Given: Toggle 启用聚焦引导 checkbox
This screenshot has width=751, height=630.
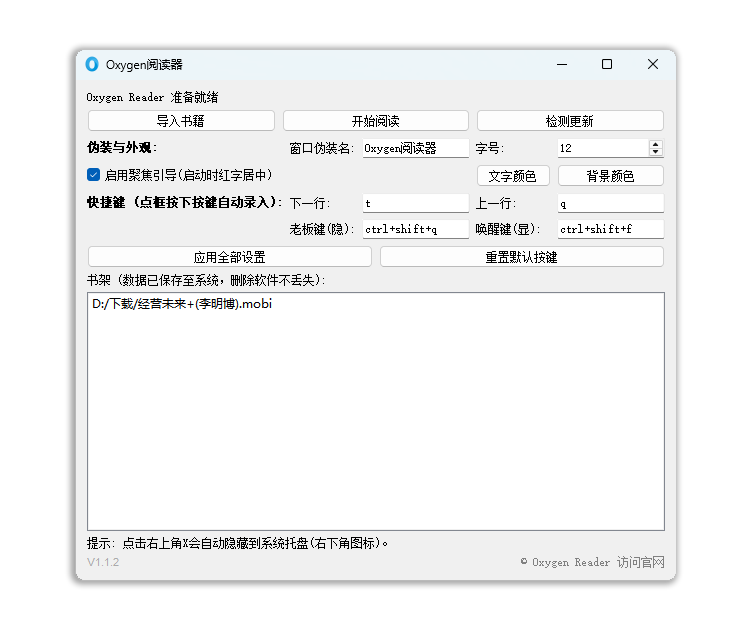Looking at the screenshot, I should pos(93,175).
